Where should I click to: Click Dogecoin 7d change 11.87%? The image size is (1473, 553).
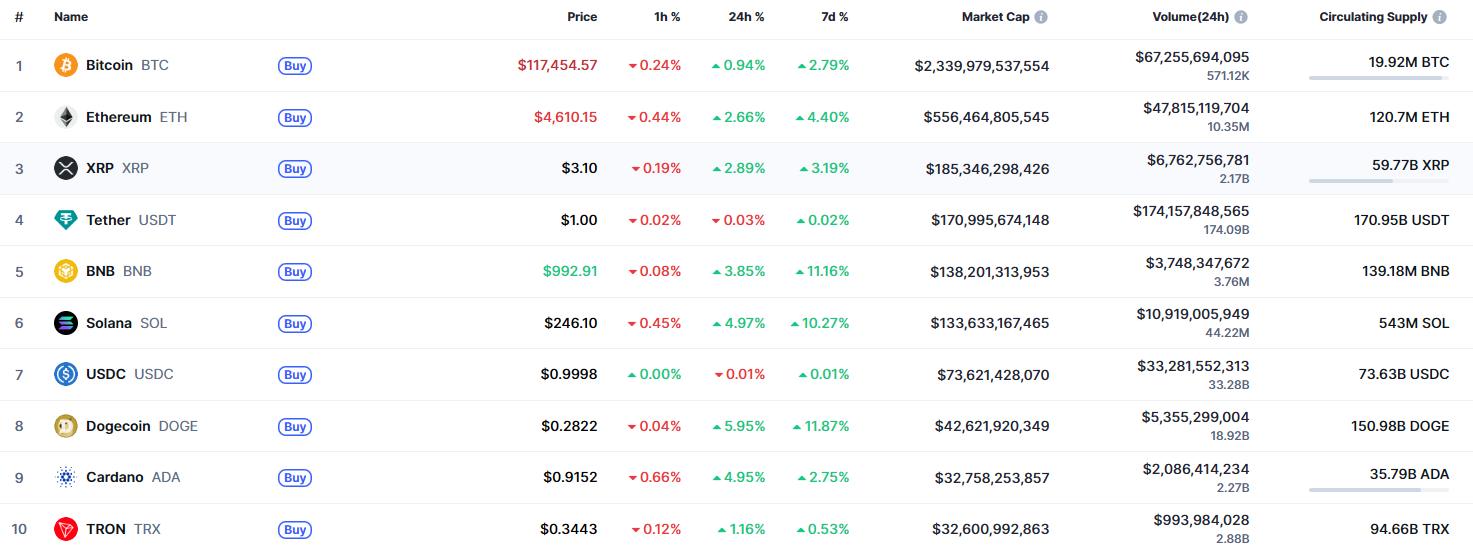821,426
